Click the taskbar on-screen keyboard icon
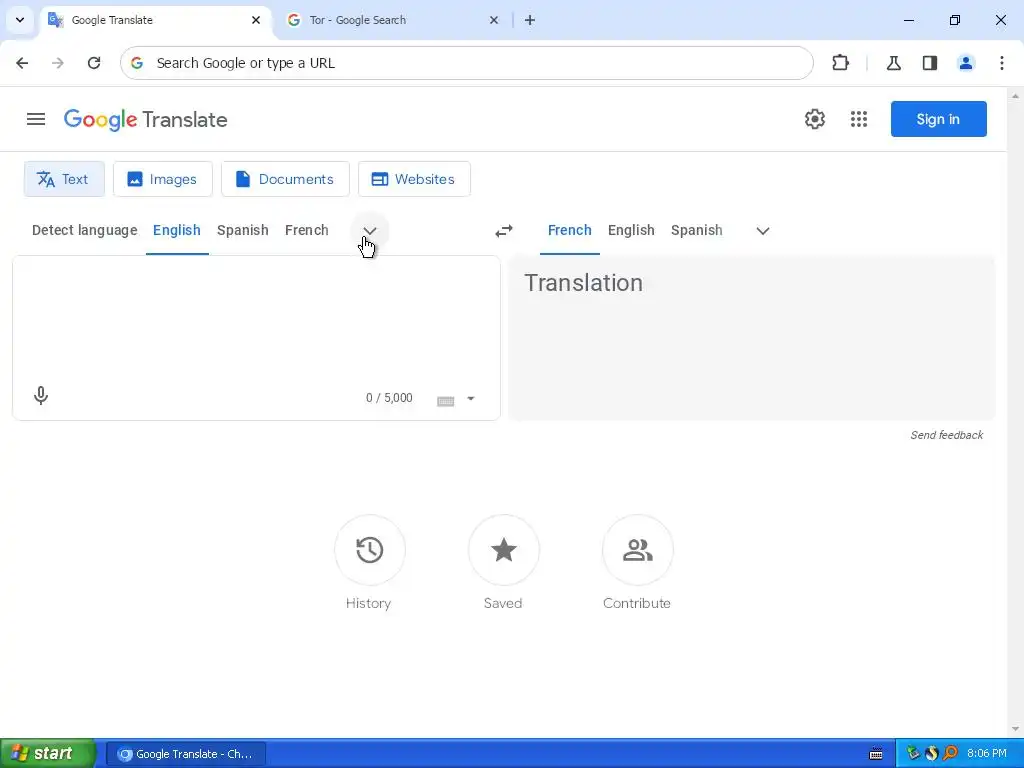 pos(876,754)
